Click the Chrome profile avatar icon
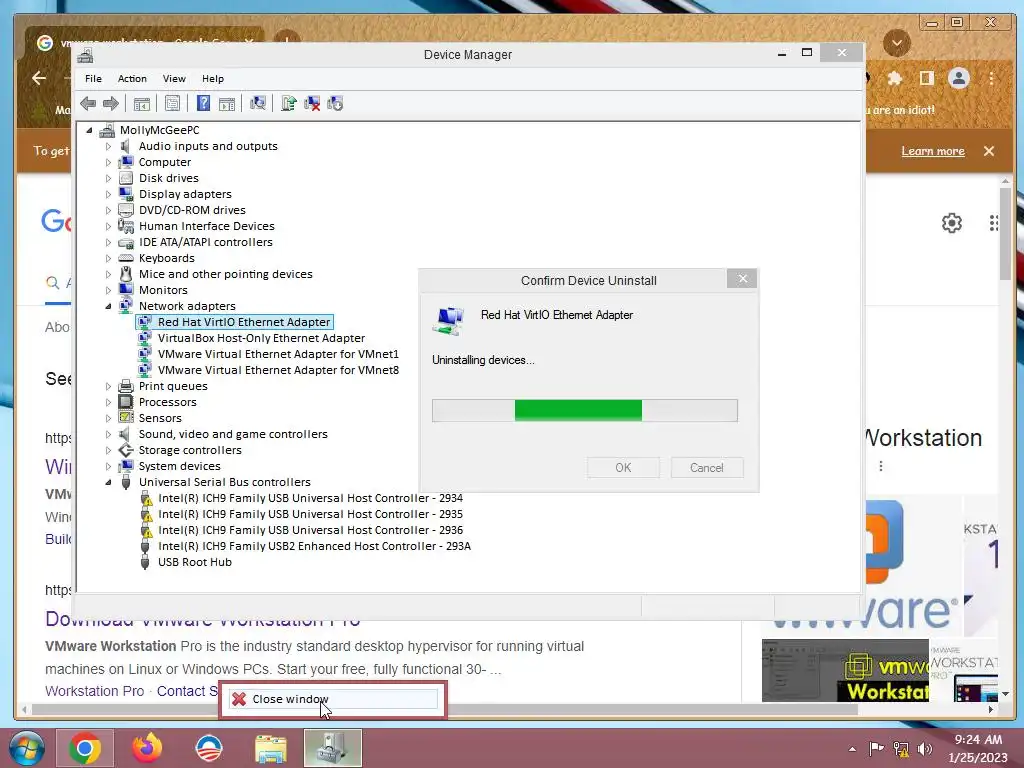 pos(959,78)
